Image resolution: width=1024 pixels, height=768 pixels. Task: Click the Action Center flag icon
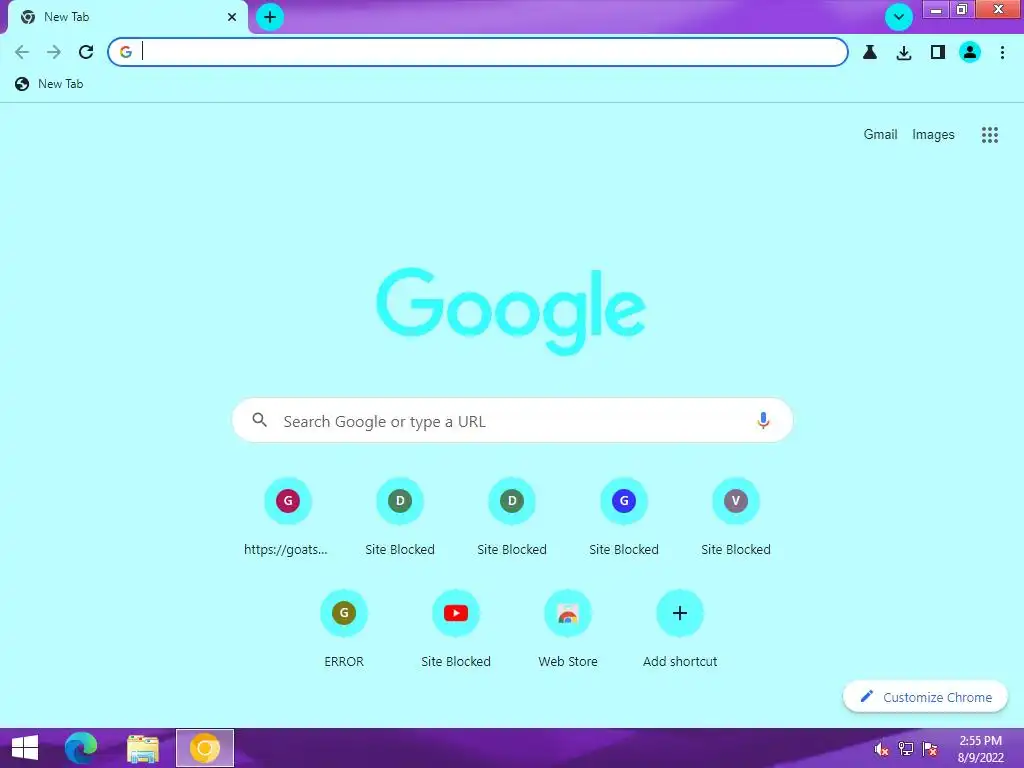click(930, 749)
